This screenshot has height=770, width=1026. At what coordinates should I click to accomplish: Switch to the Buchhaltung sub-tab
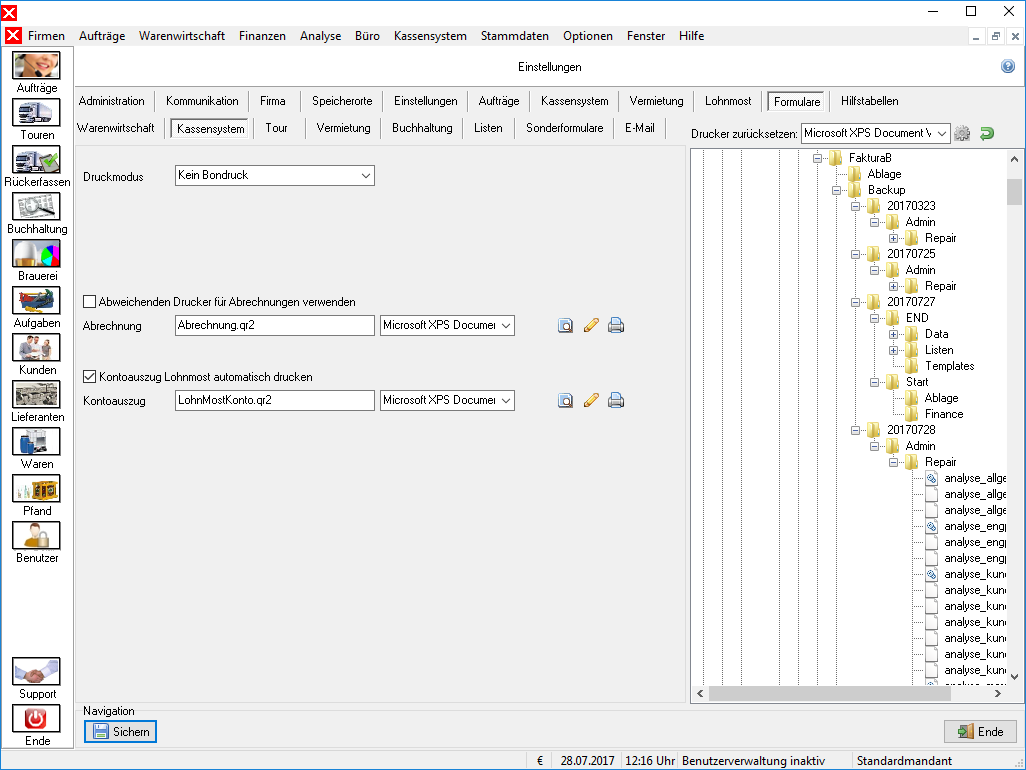tap(422, 128)
